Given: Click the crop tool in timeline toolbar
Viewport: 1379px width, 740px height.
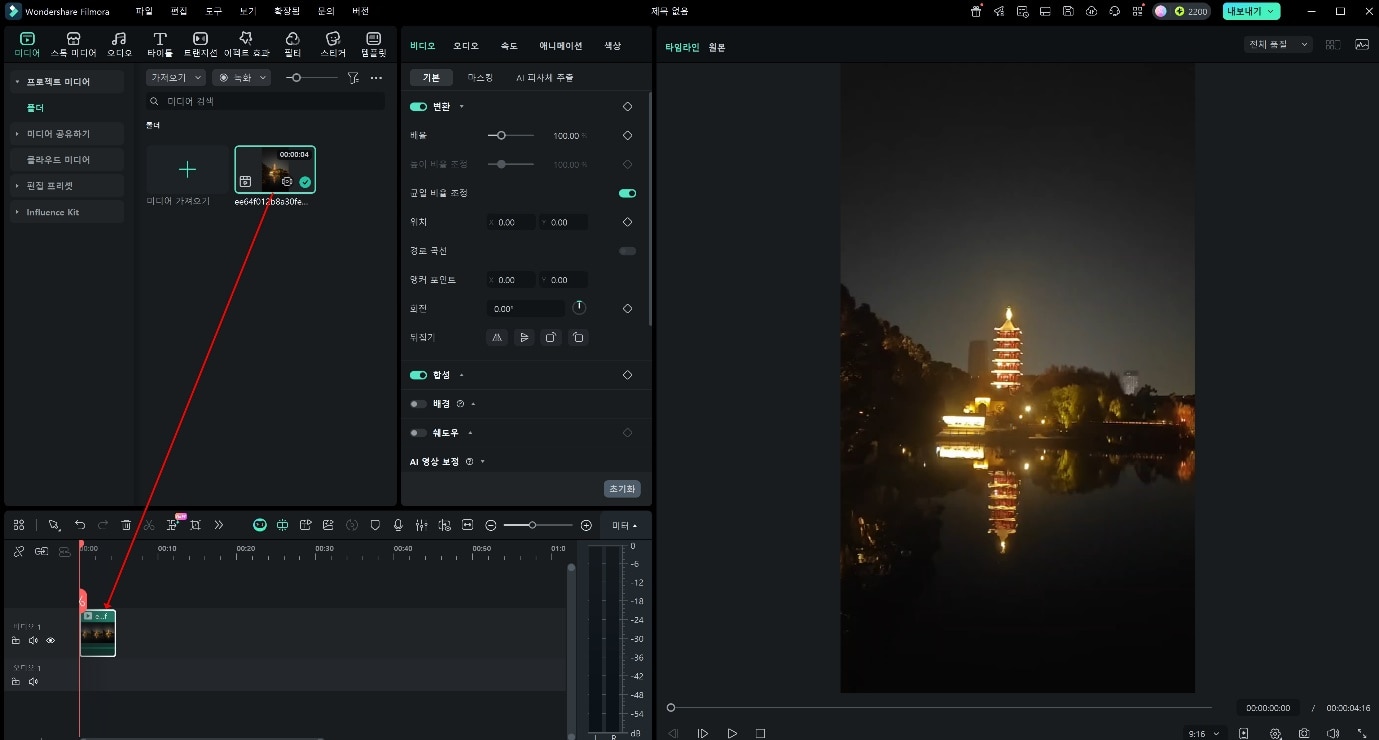Looking at the screenshot, I should (195, 525).
